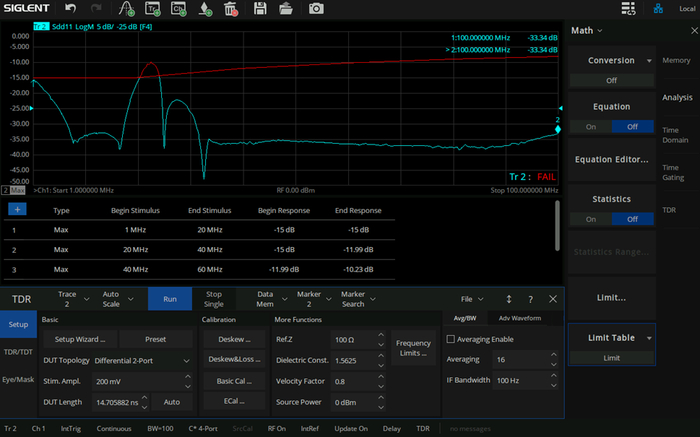Image resolution: width=700 pixels, height=437 pixels.
Task: Click the add trace icon
Action: [x=153, y=8]
